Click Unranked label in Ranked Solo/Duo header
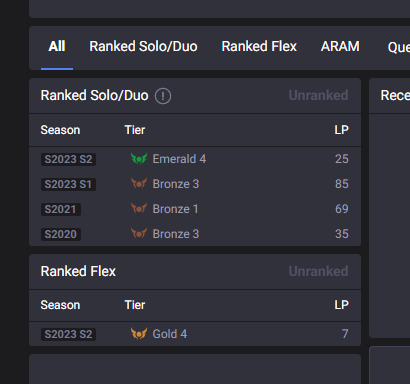This screenshot has height=384, width=410. coord(318,95)
